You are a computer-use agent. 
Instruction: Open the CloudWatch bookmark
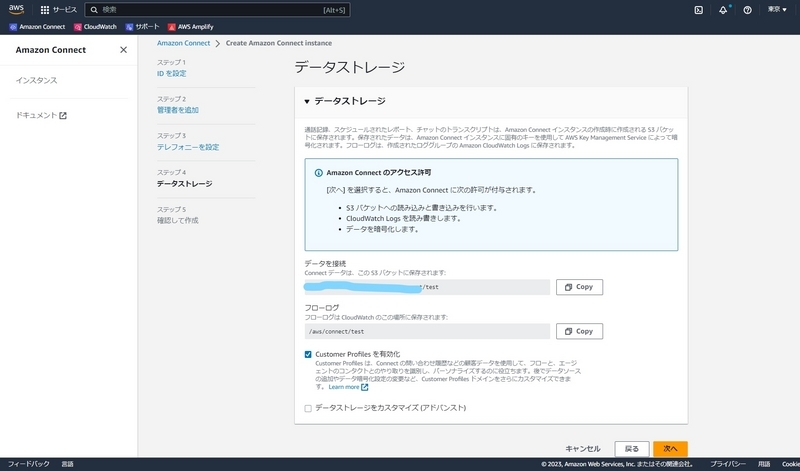(x=95, y=27)
